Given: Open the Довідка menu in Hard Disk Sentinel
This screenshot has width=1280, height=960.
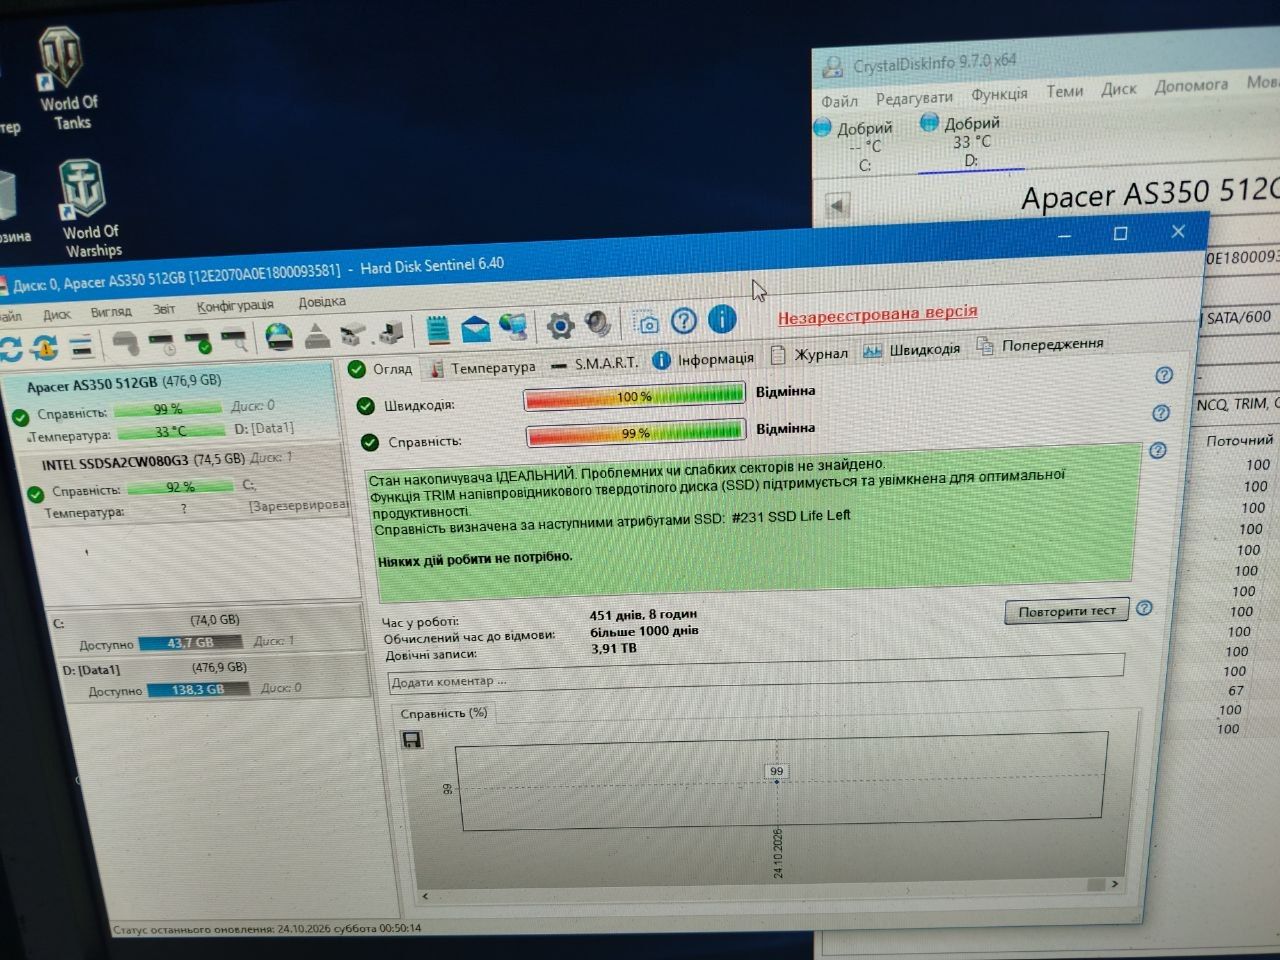Looking at the screenshot, I should click(x=322, y=302).
